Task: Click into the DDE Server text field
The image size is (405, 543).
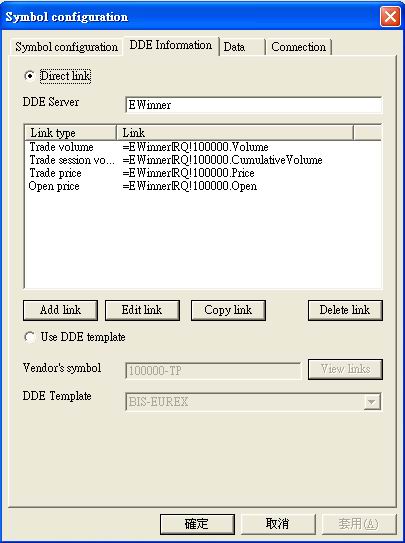Action: (254, 105)
